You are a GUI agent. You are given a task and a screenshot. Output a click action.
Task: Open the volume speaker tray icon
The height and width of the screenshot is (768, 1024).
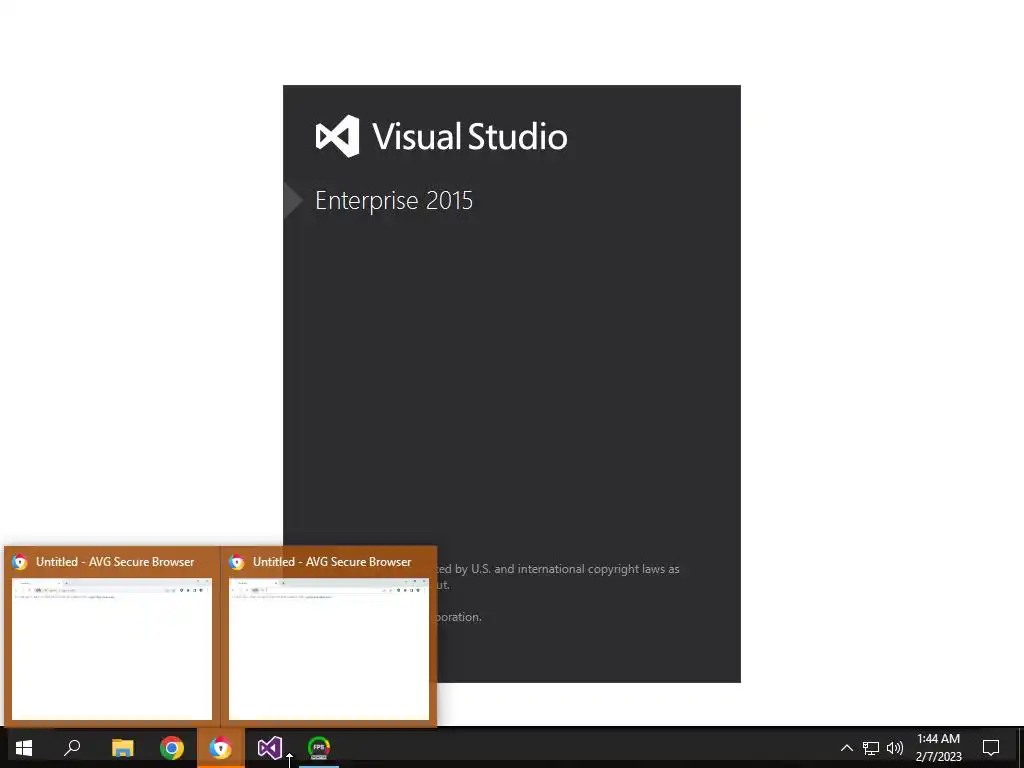[x=895, y=748]
